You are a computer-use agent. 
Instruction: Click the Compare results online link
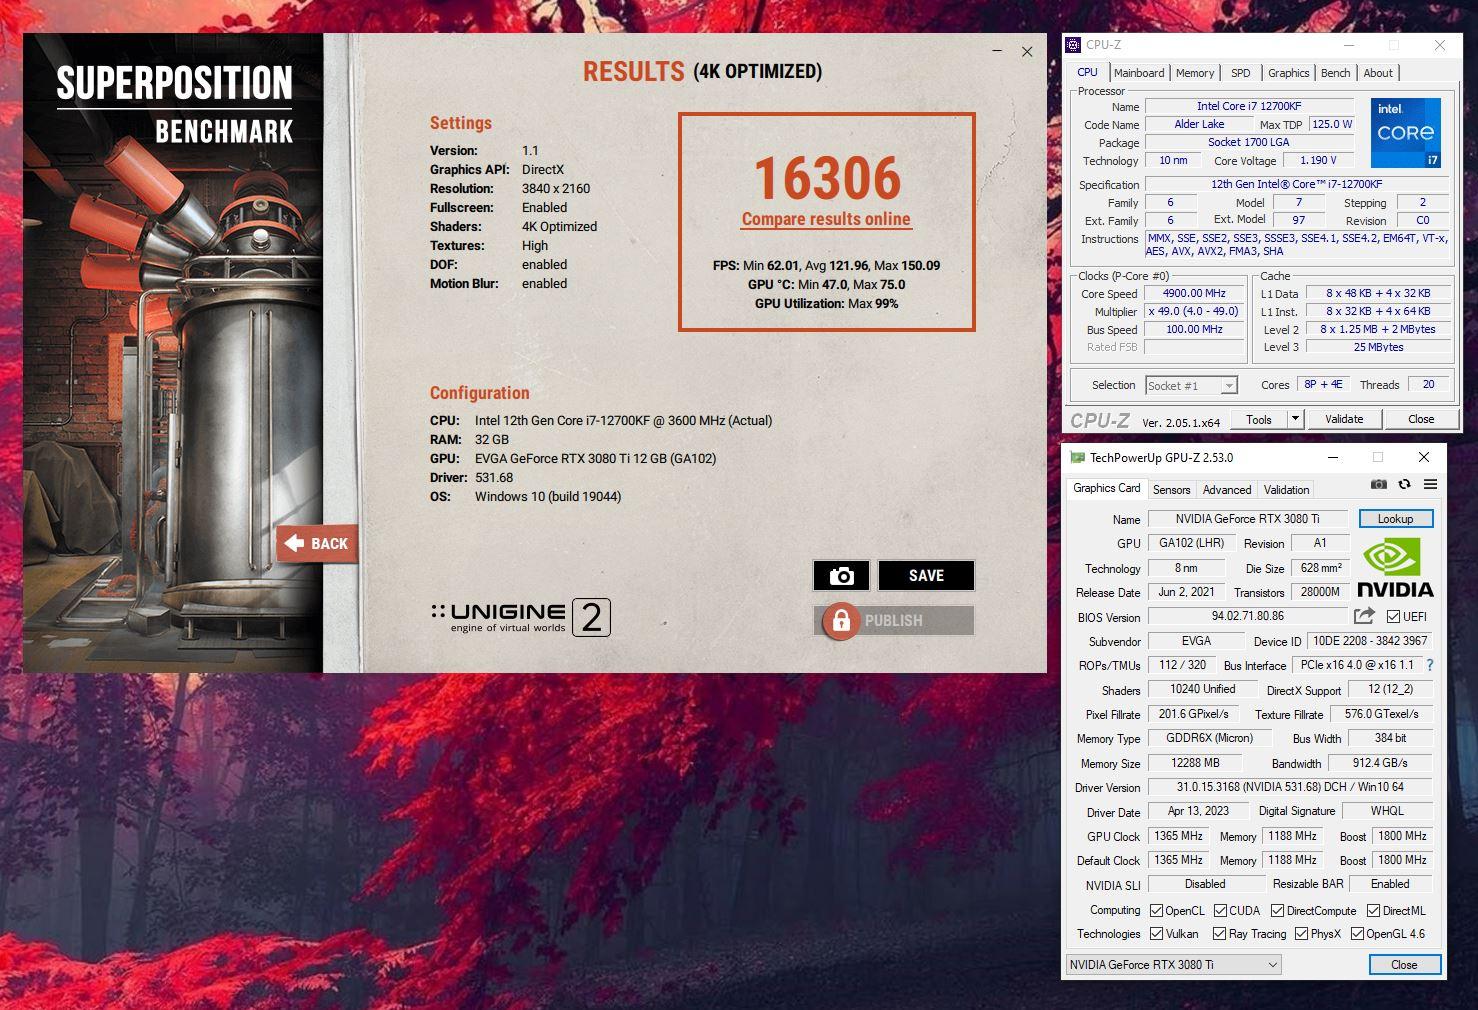826,219
